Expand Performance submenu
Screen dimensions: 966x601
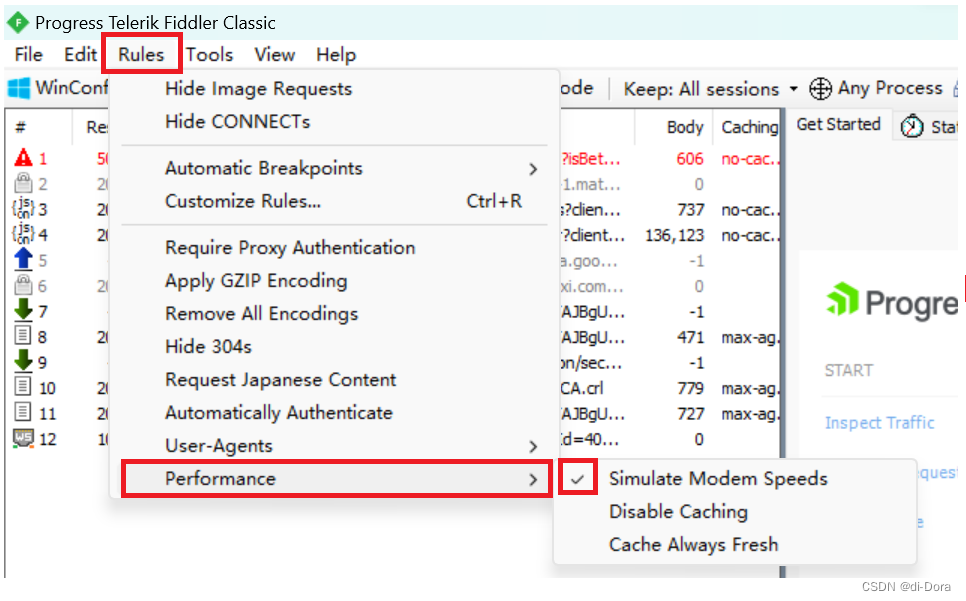pyautogui.click(x=335, y=478)
